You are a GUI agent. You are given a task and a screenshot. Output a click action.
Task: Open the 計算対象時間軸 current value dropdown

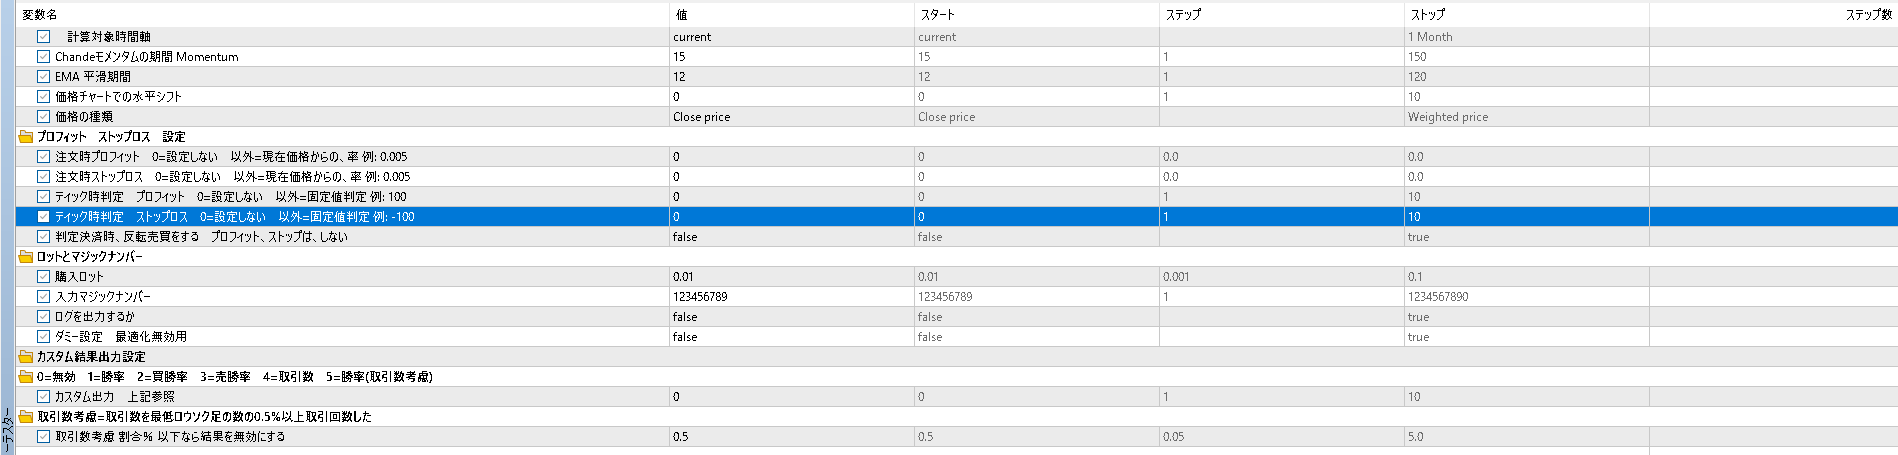pos(792,37)
